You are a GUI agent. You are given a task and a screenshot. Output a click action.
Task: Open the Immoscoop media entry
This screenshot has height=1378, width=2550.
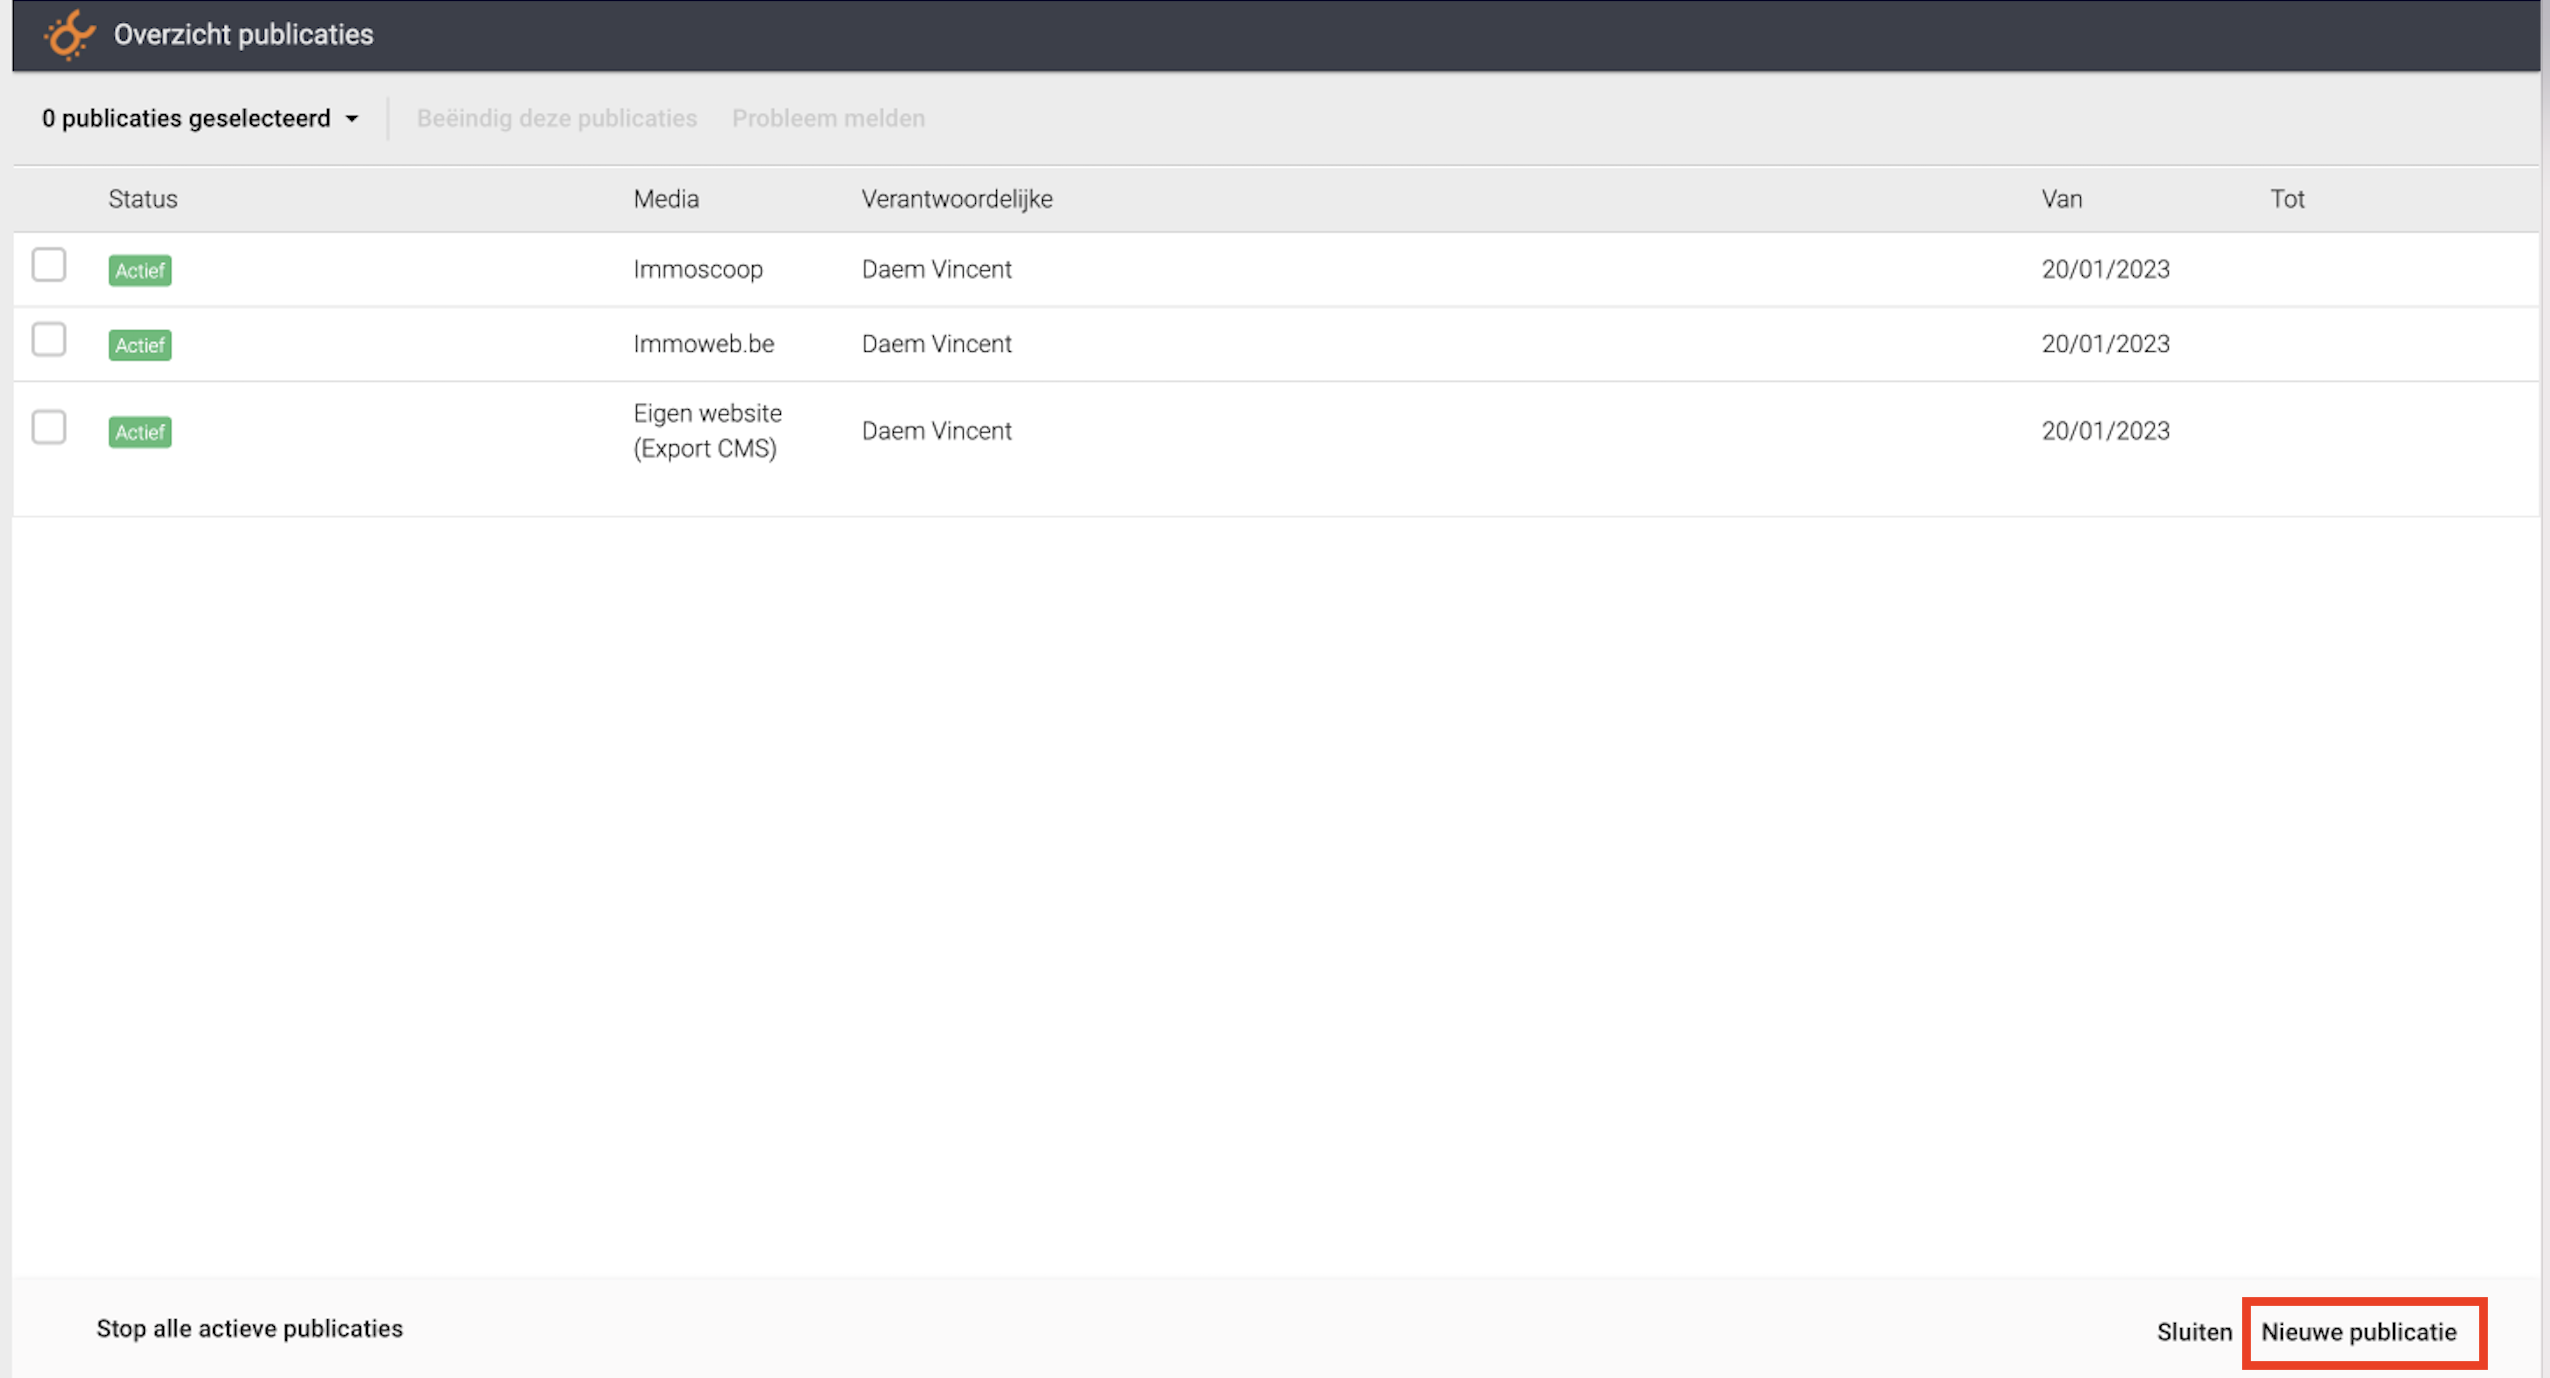point(698,269)
